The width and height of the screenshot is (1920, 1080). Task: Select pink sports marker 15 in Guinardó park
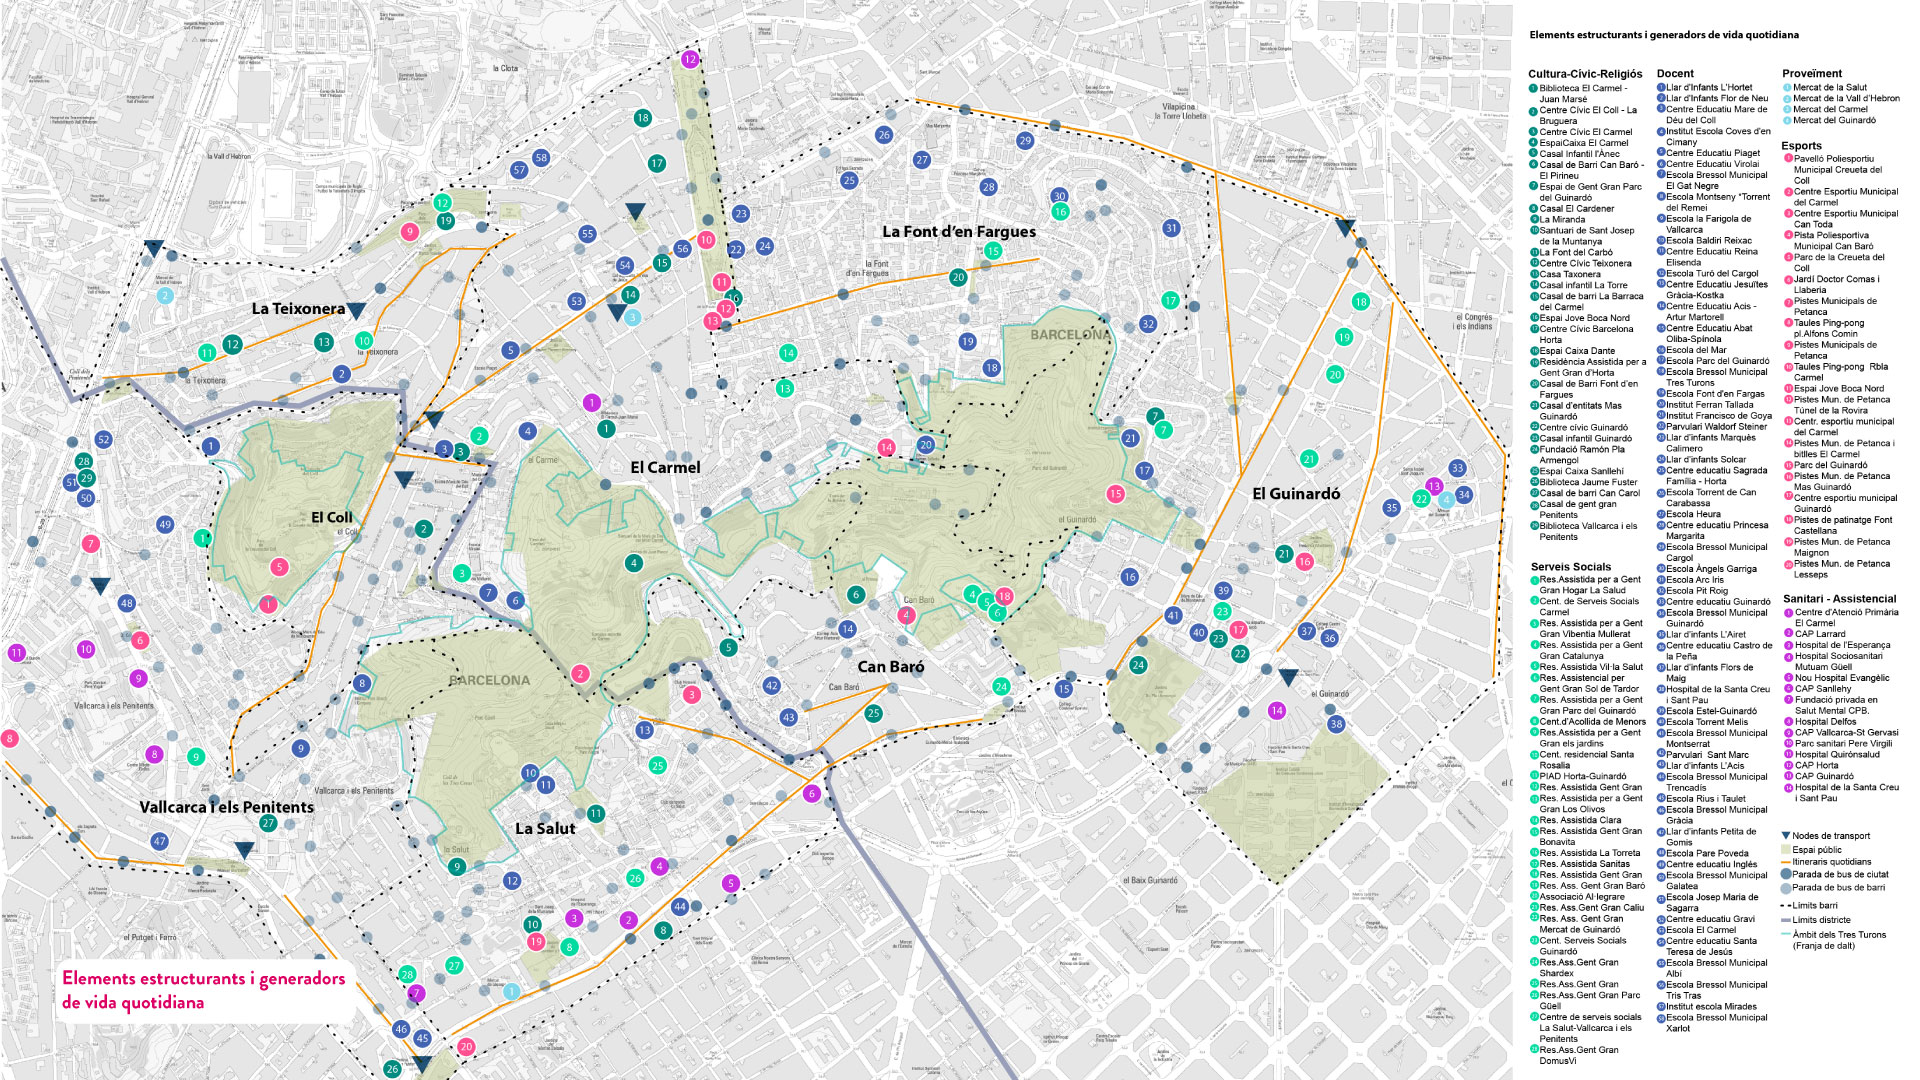(1115, 493)
